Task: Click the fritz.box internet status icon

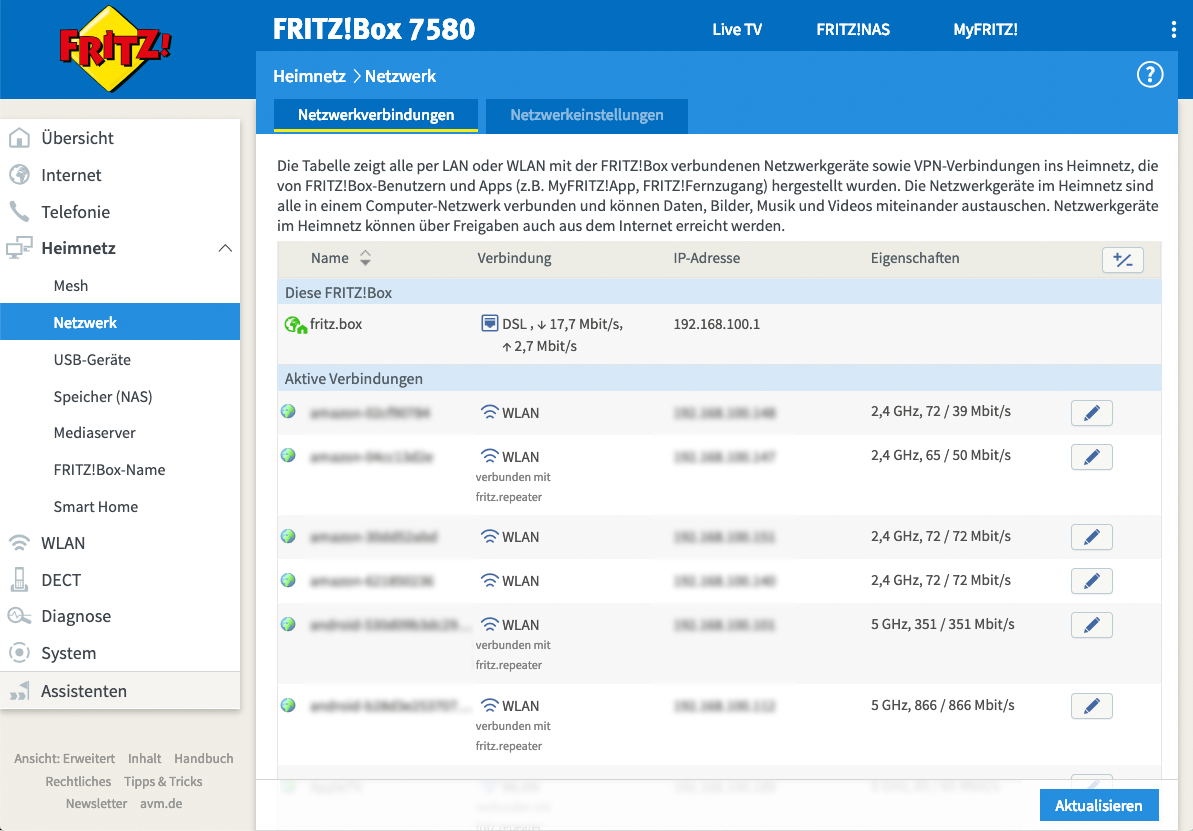Action: [295, 325]
